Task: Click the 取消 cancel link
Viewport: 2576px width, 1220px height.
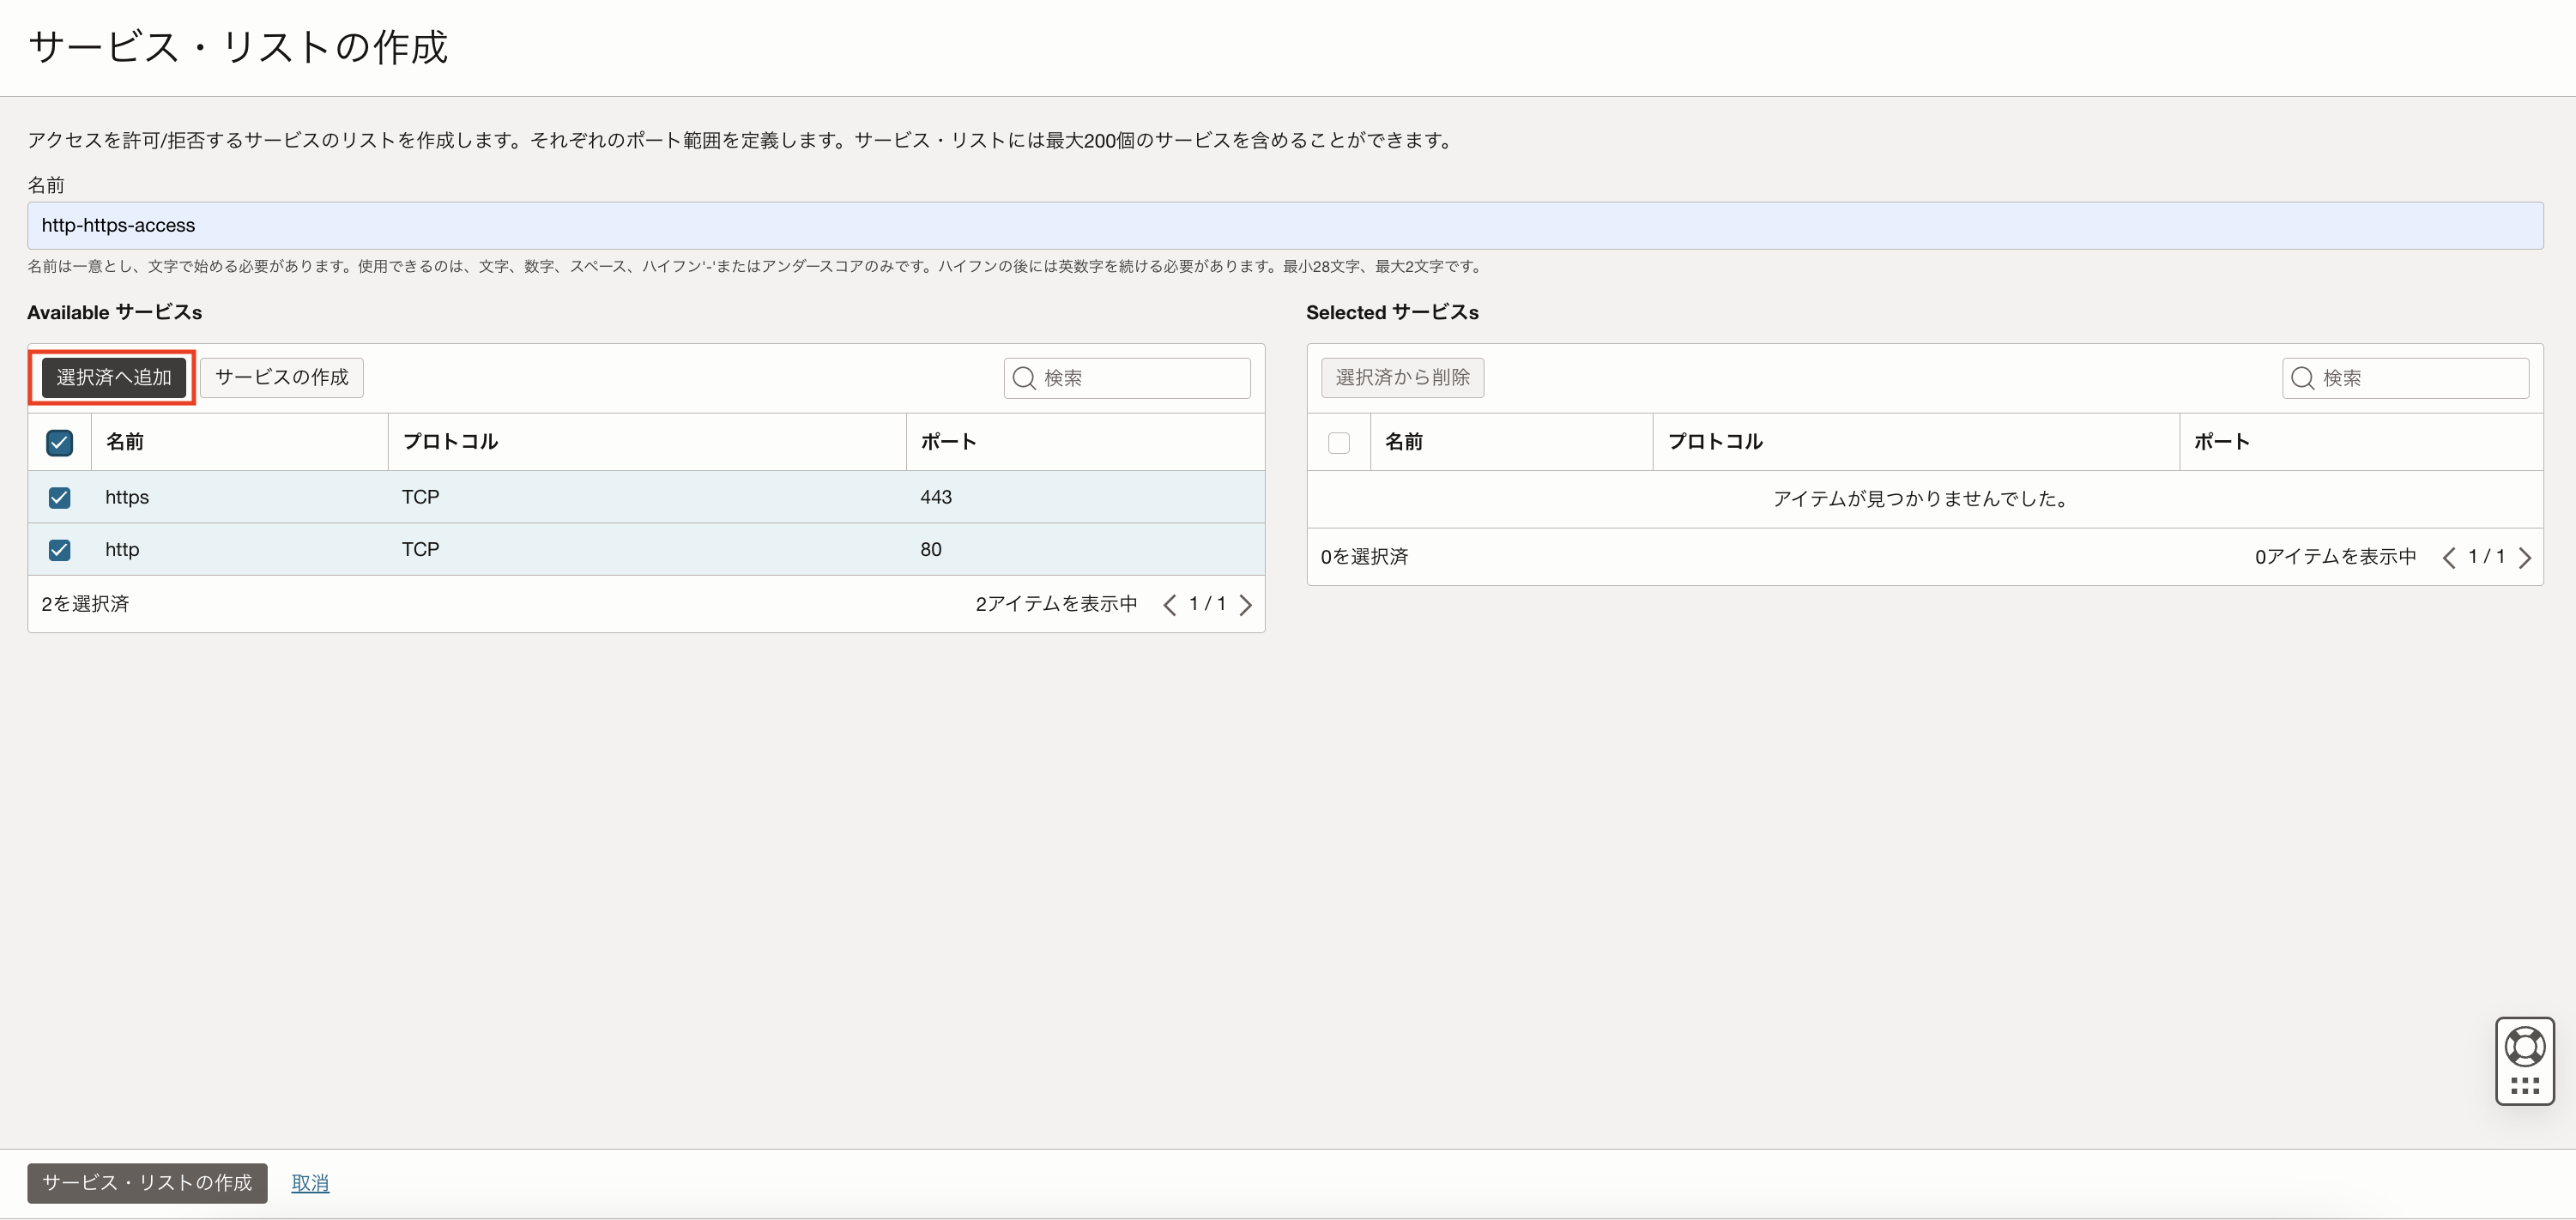Action: (310, 1183)
